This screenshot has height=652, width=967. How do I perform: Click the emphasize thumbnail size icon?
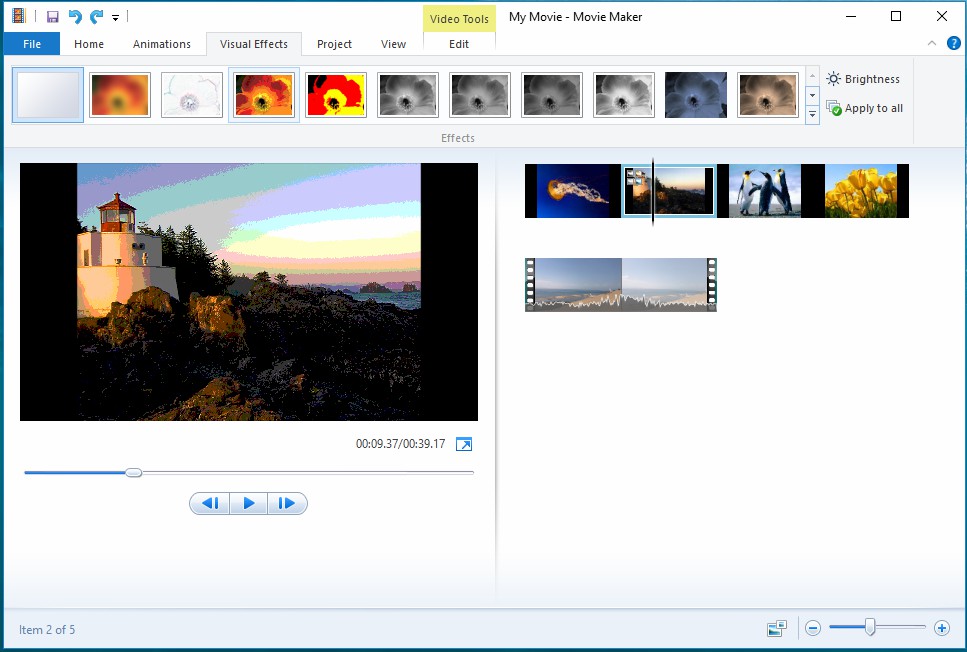(776, 627)
